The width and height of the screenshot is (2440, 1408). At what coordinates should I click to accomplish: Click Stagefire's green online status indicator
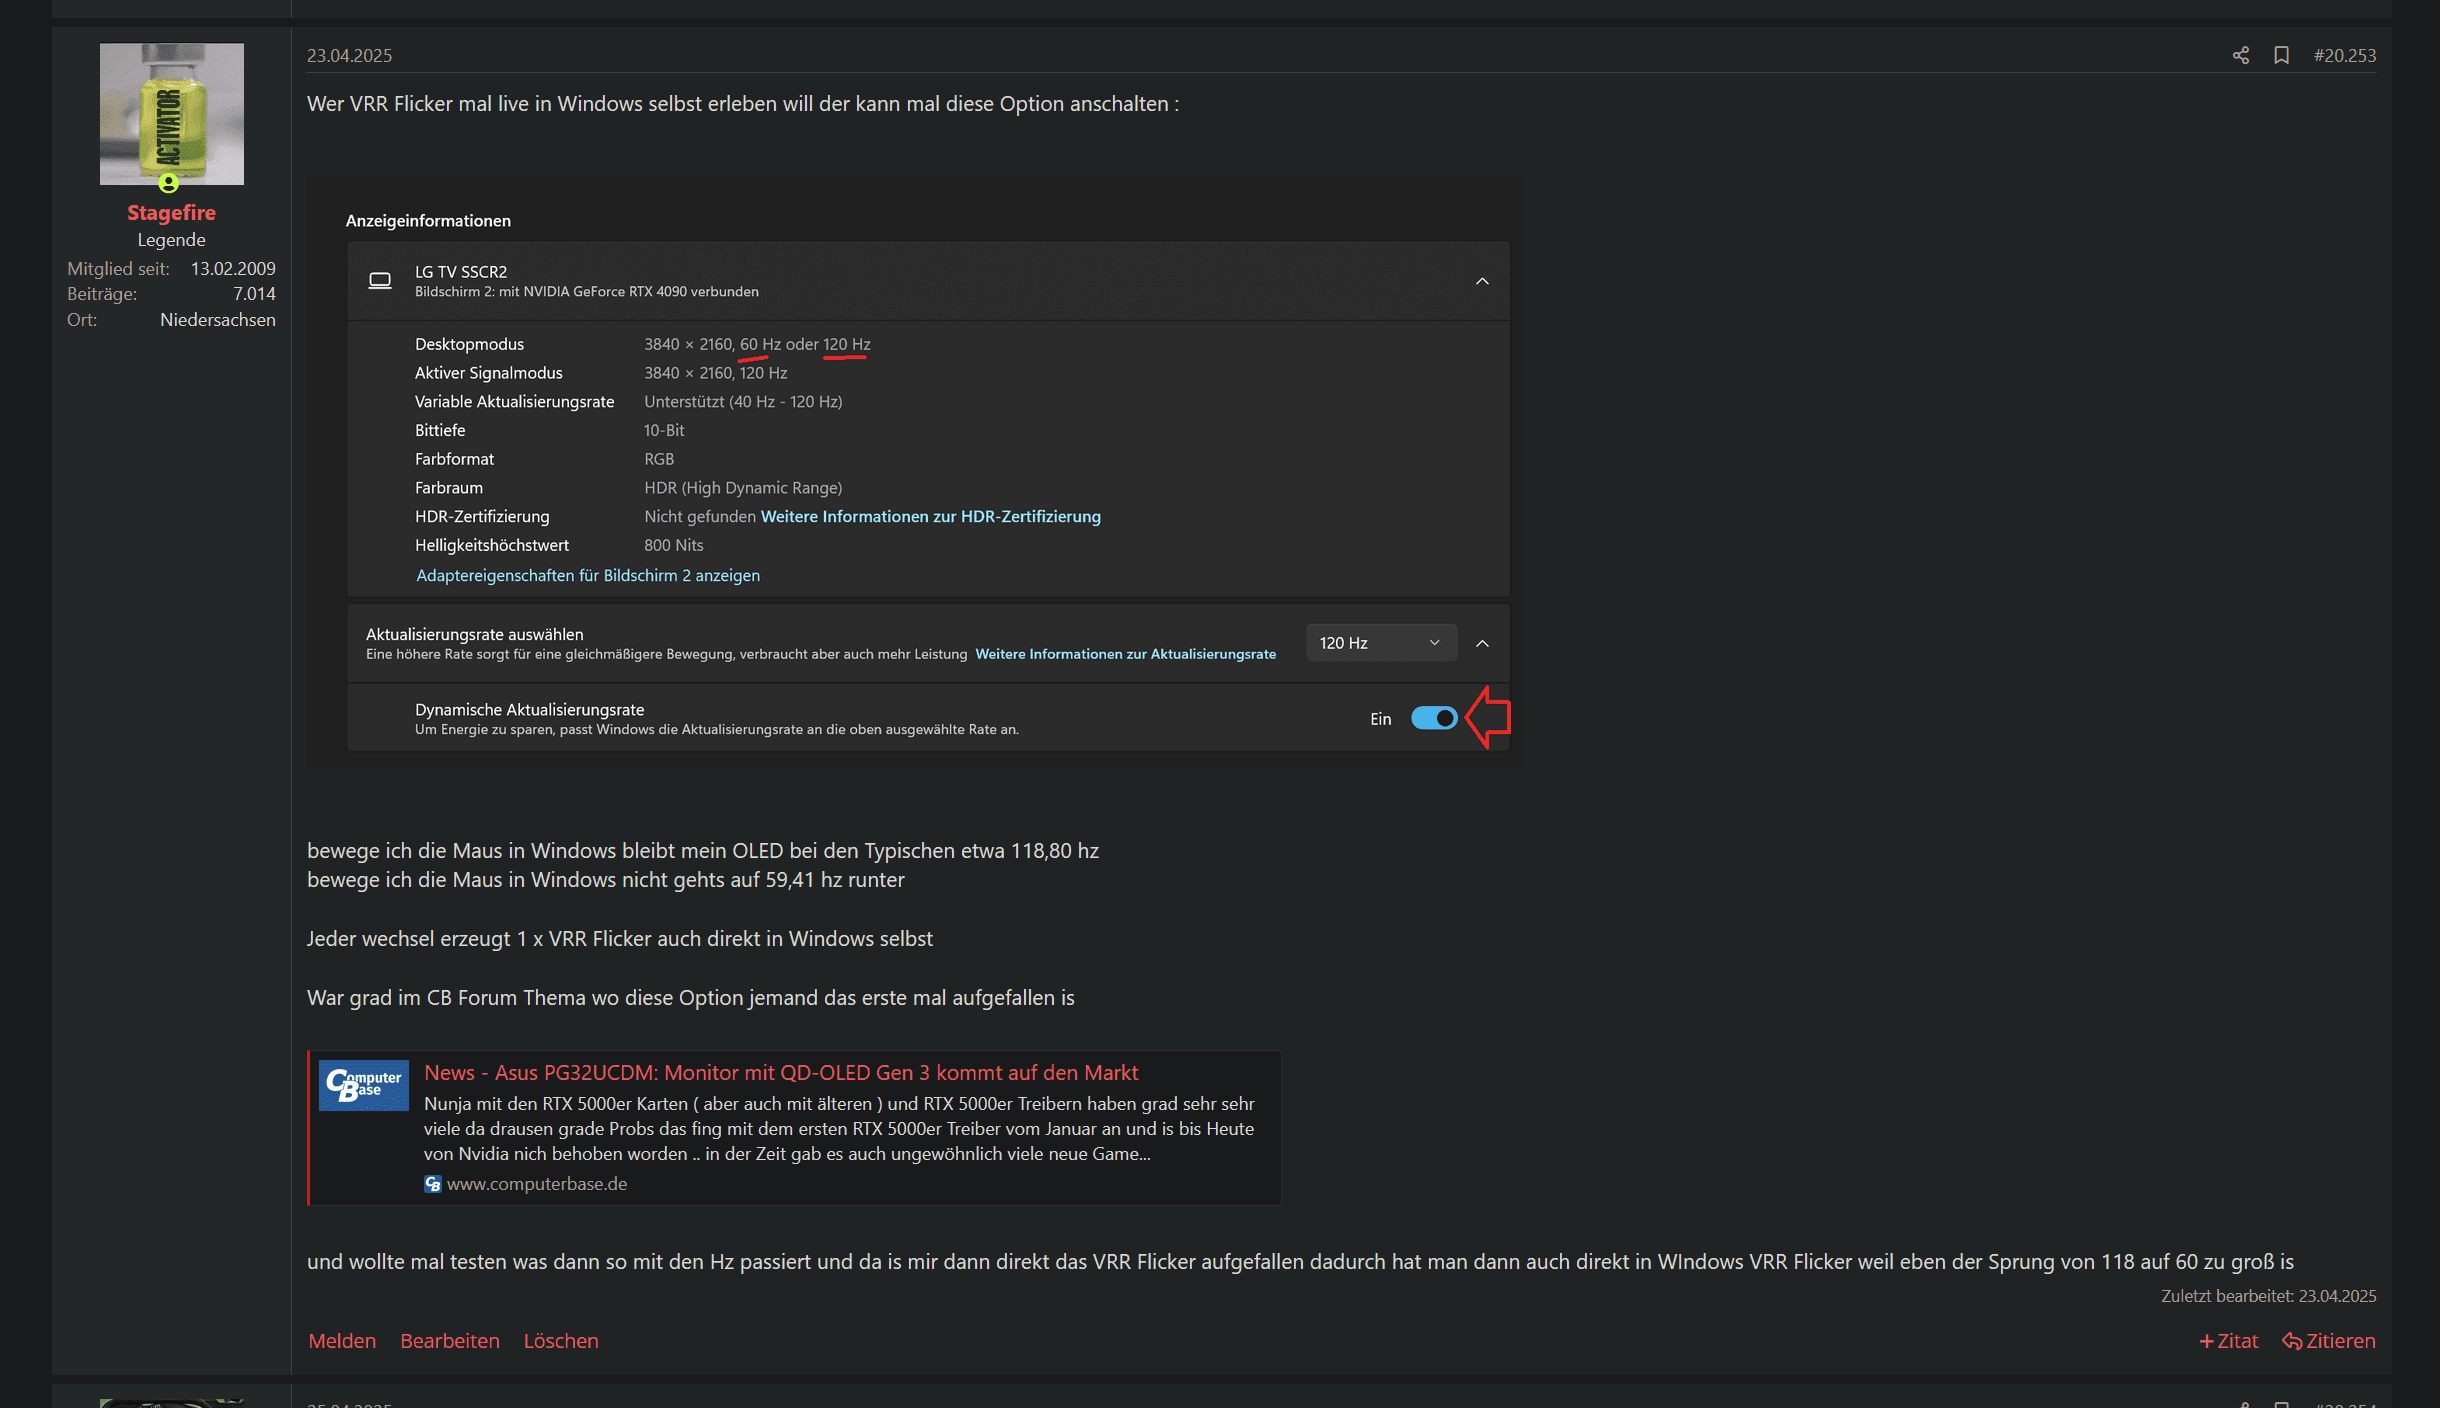168,183
